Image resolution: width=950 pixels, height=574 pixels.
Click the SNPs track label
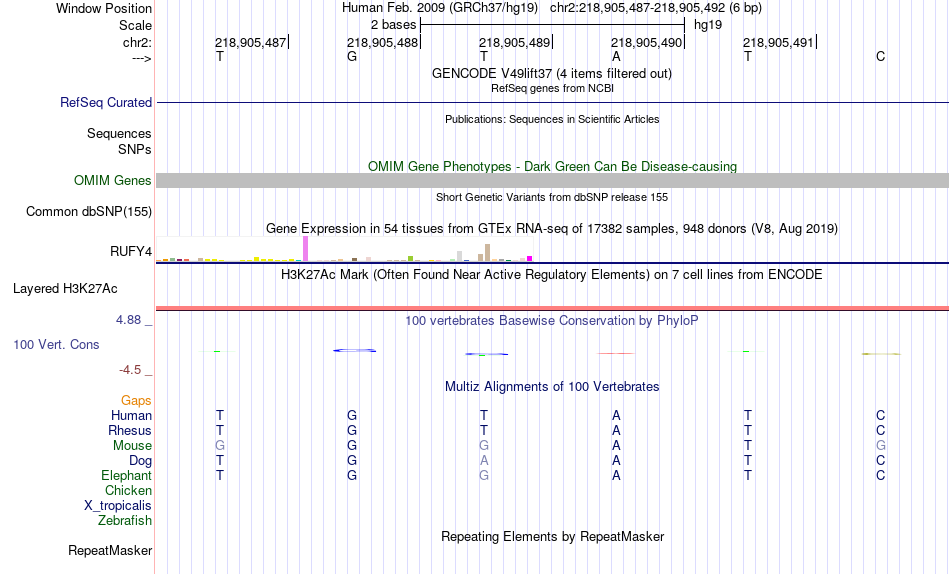click(x=135, y=149)
